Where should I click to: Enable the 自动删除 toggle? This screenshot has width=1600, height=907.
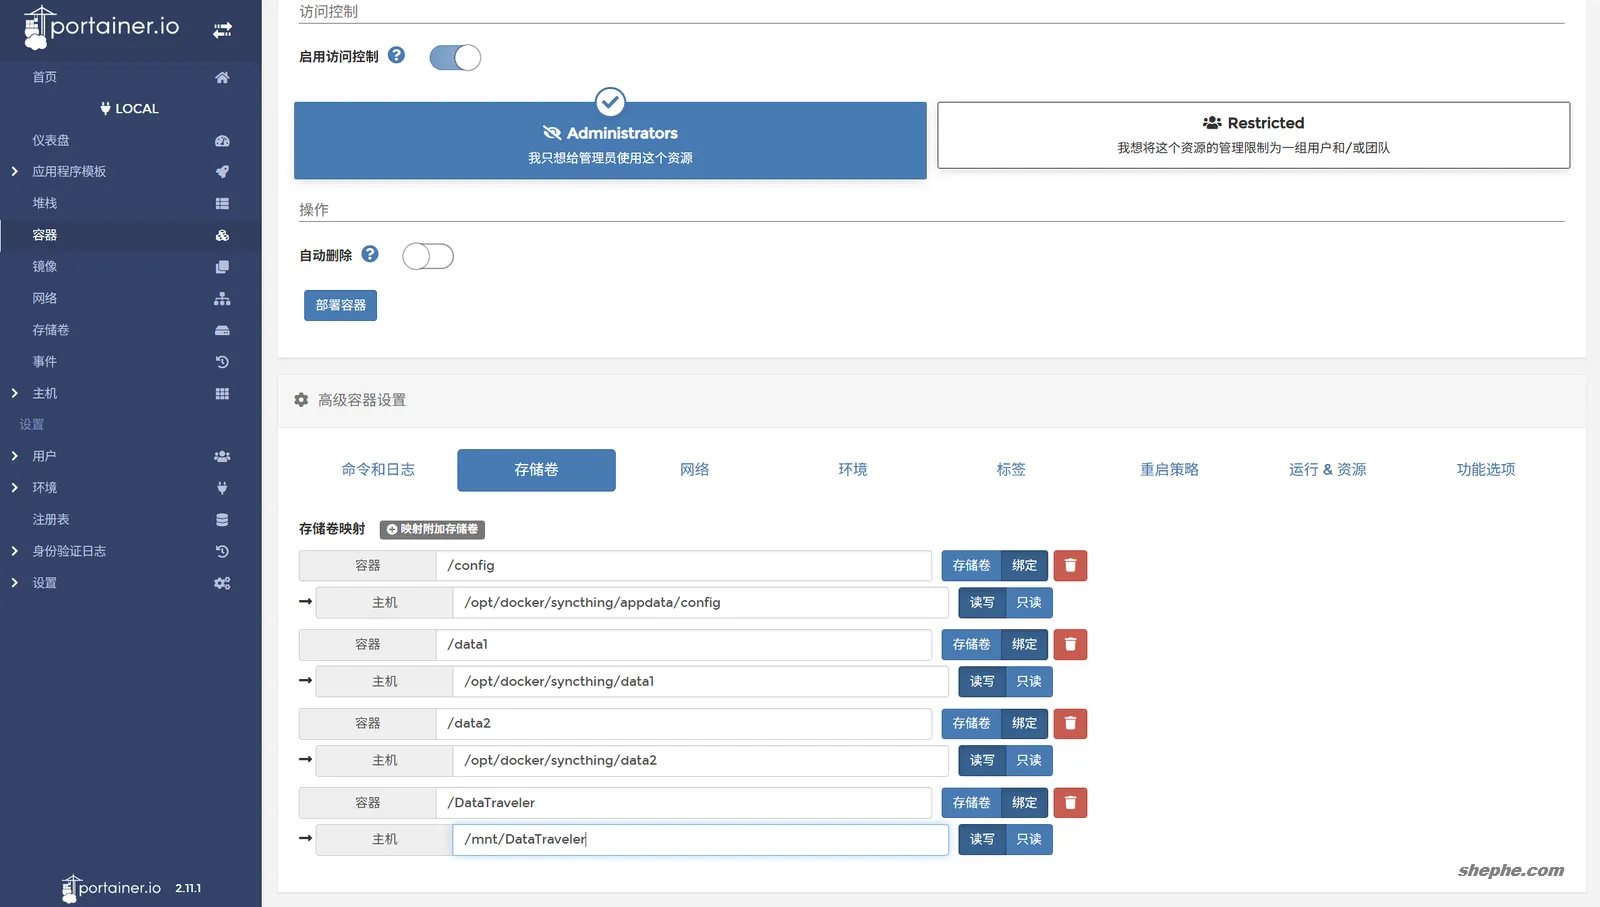(x=428, y=256)
